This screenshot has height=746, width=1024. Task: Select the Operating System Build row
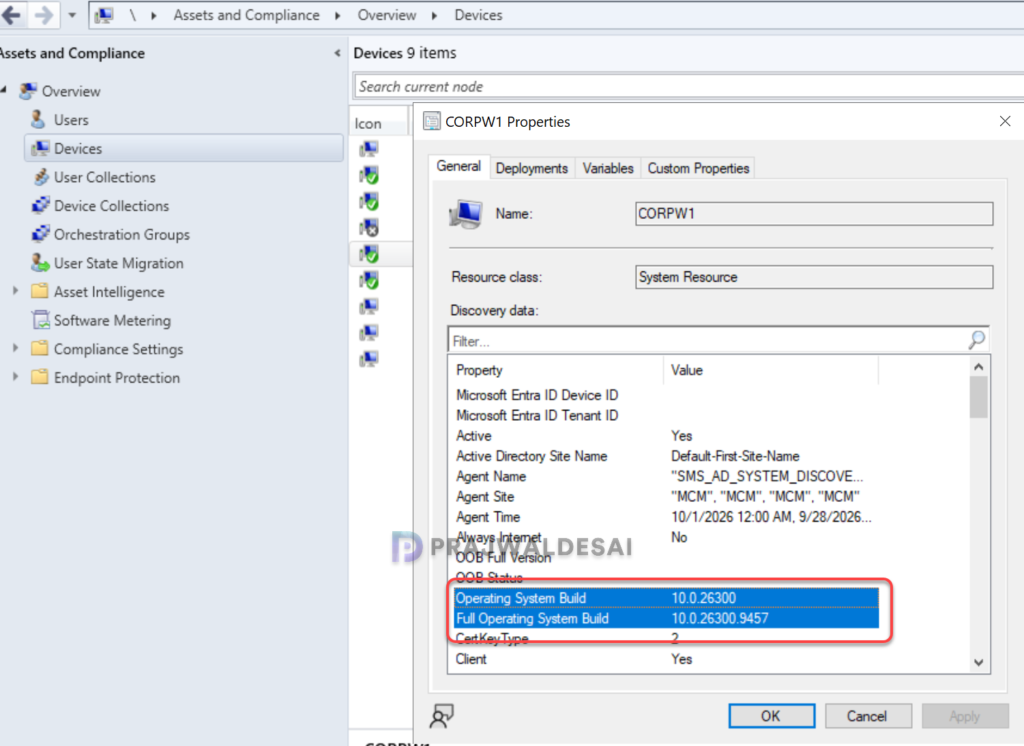666,598
